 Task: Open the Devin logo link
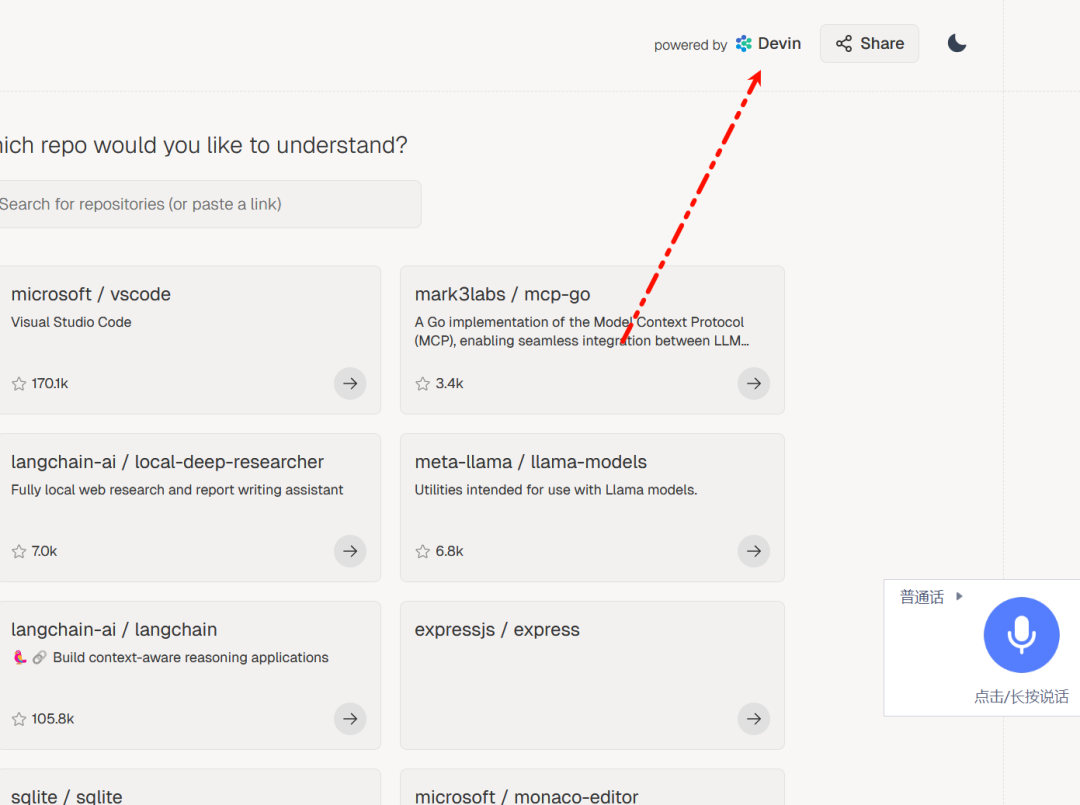768,44
